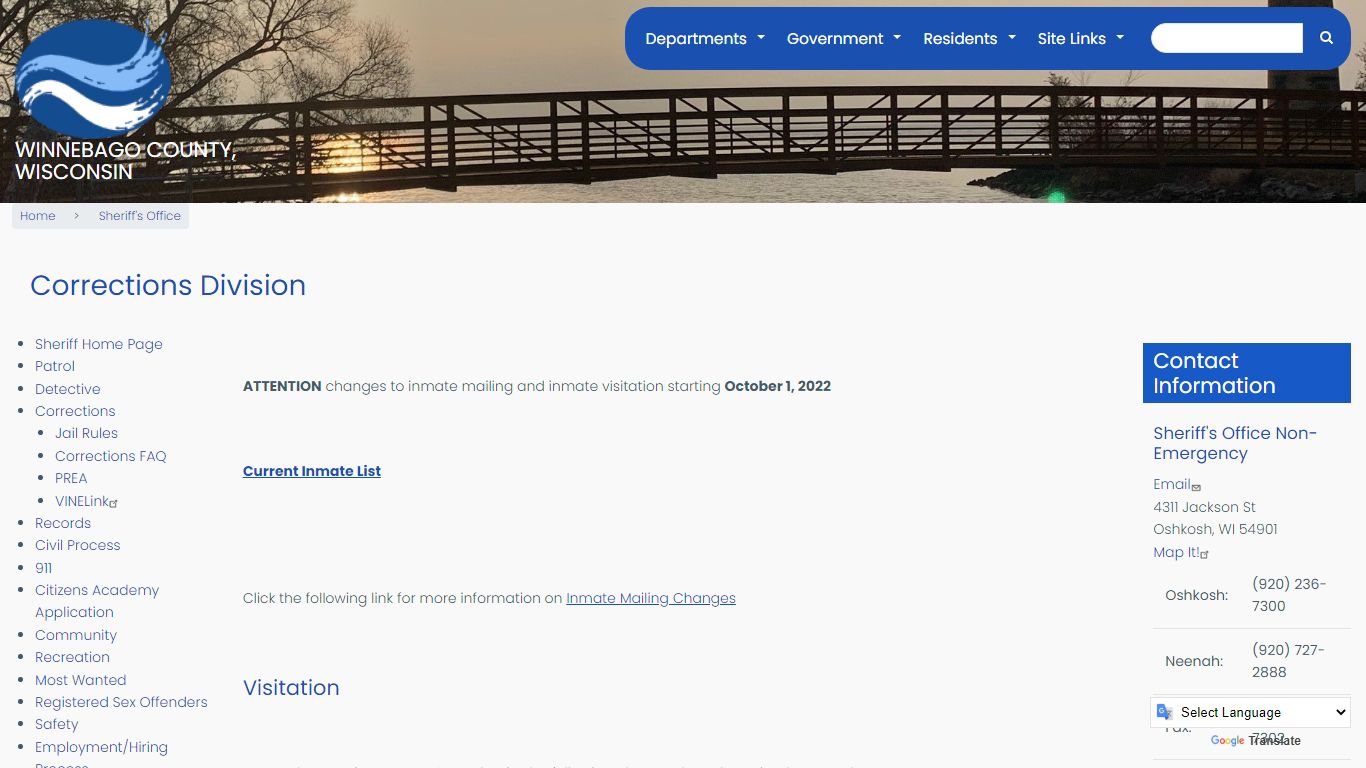Open the PREA sidebar link
1366x768 pixels.
click(71, 478)
